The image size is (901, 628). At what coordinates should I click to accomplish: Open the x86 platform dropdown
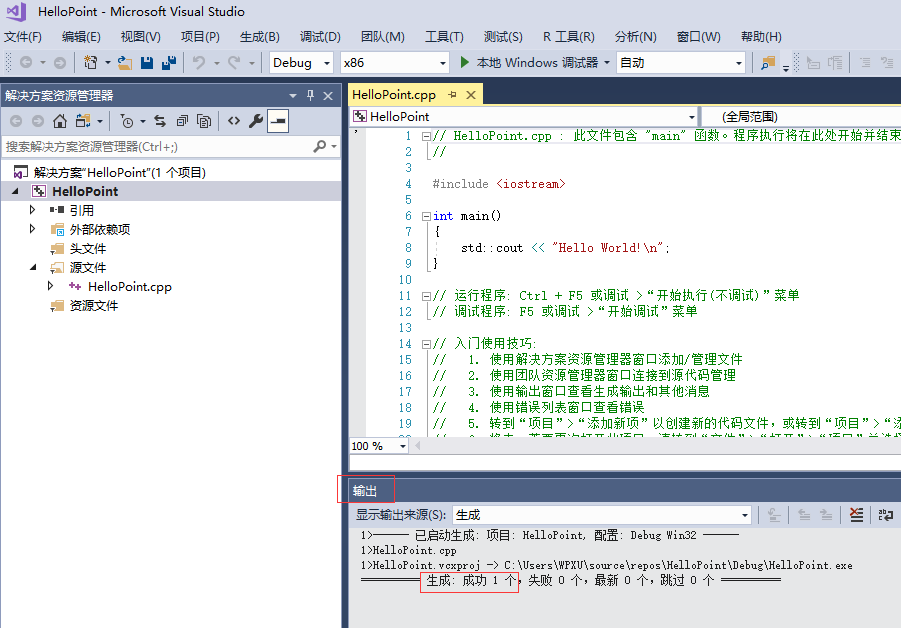tap(395, 63)
